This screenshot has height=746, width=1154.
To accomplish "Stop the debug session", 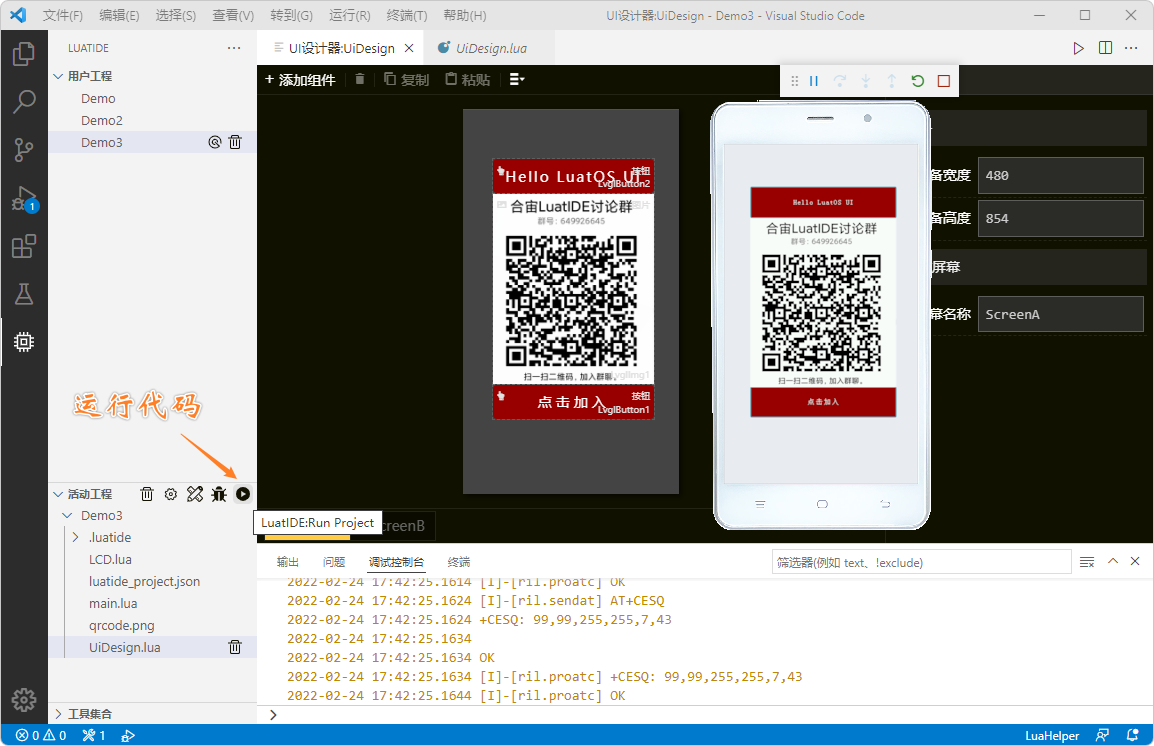I will point(944,81).
